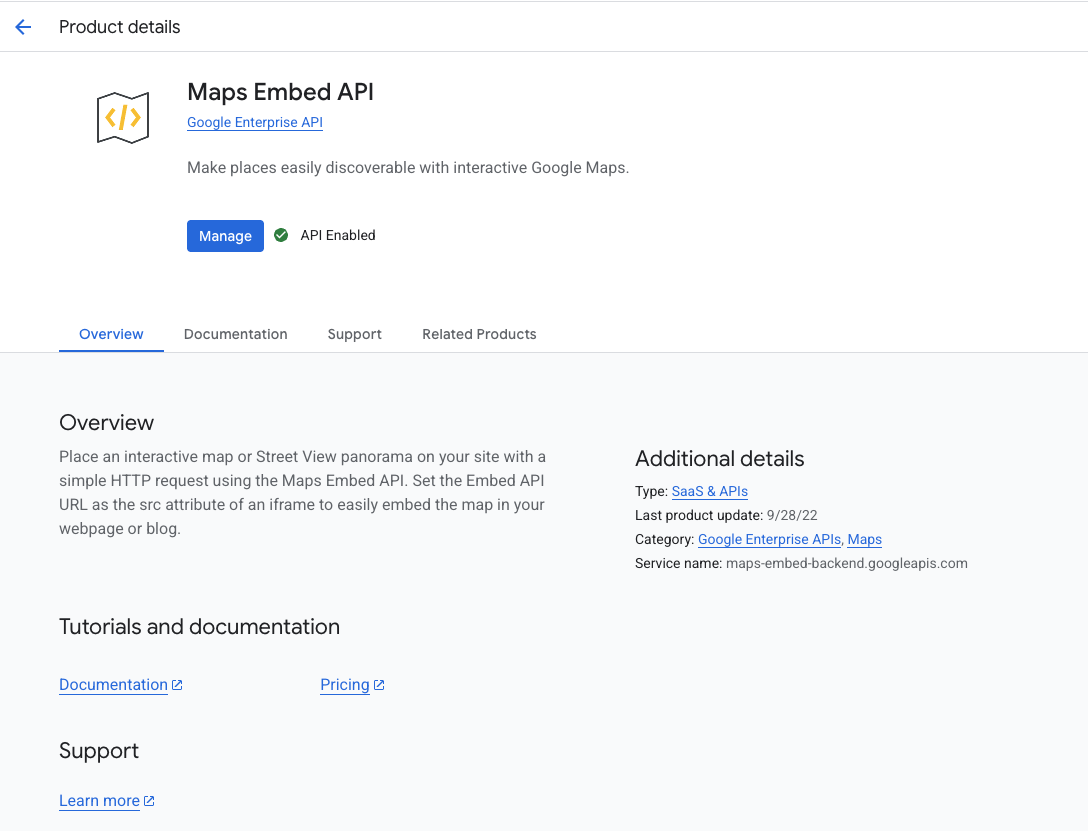Viewport: 1088px width, 831px height.
Task: Click external-link icon beside Documentation link
Action: pyautogui.click(x=177, y=685)
